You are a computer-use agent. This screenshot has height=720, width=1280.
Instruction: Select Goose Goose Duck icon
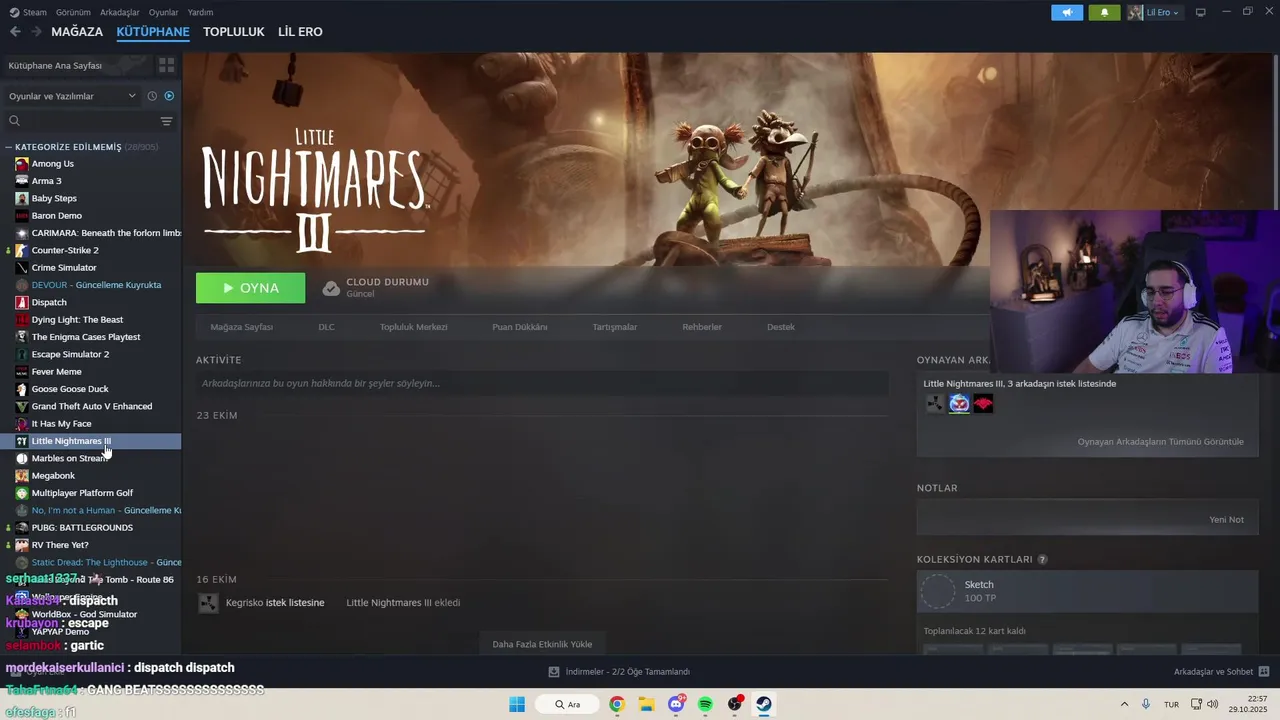click(x=22, y=389)
